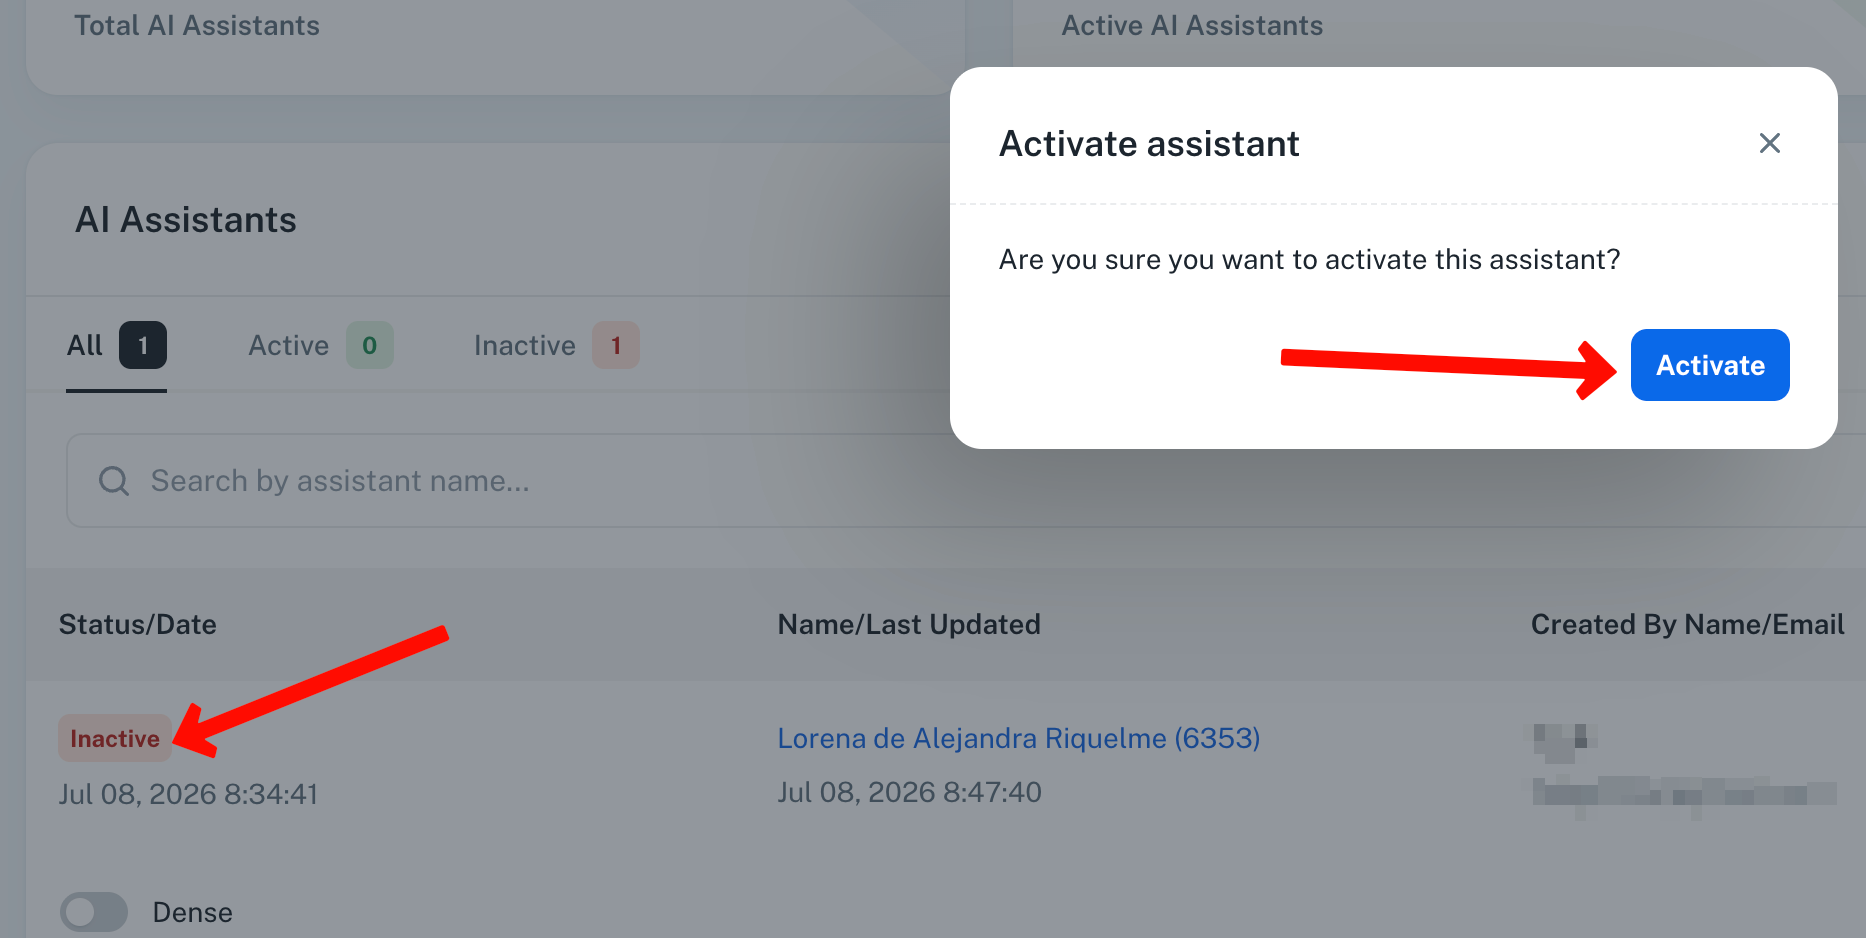Click the timestamp Jul 08, 2026 8:47:40
The image size is (1866, 938).
910,792
